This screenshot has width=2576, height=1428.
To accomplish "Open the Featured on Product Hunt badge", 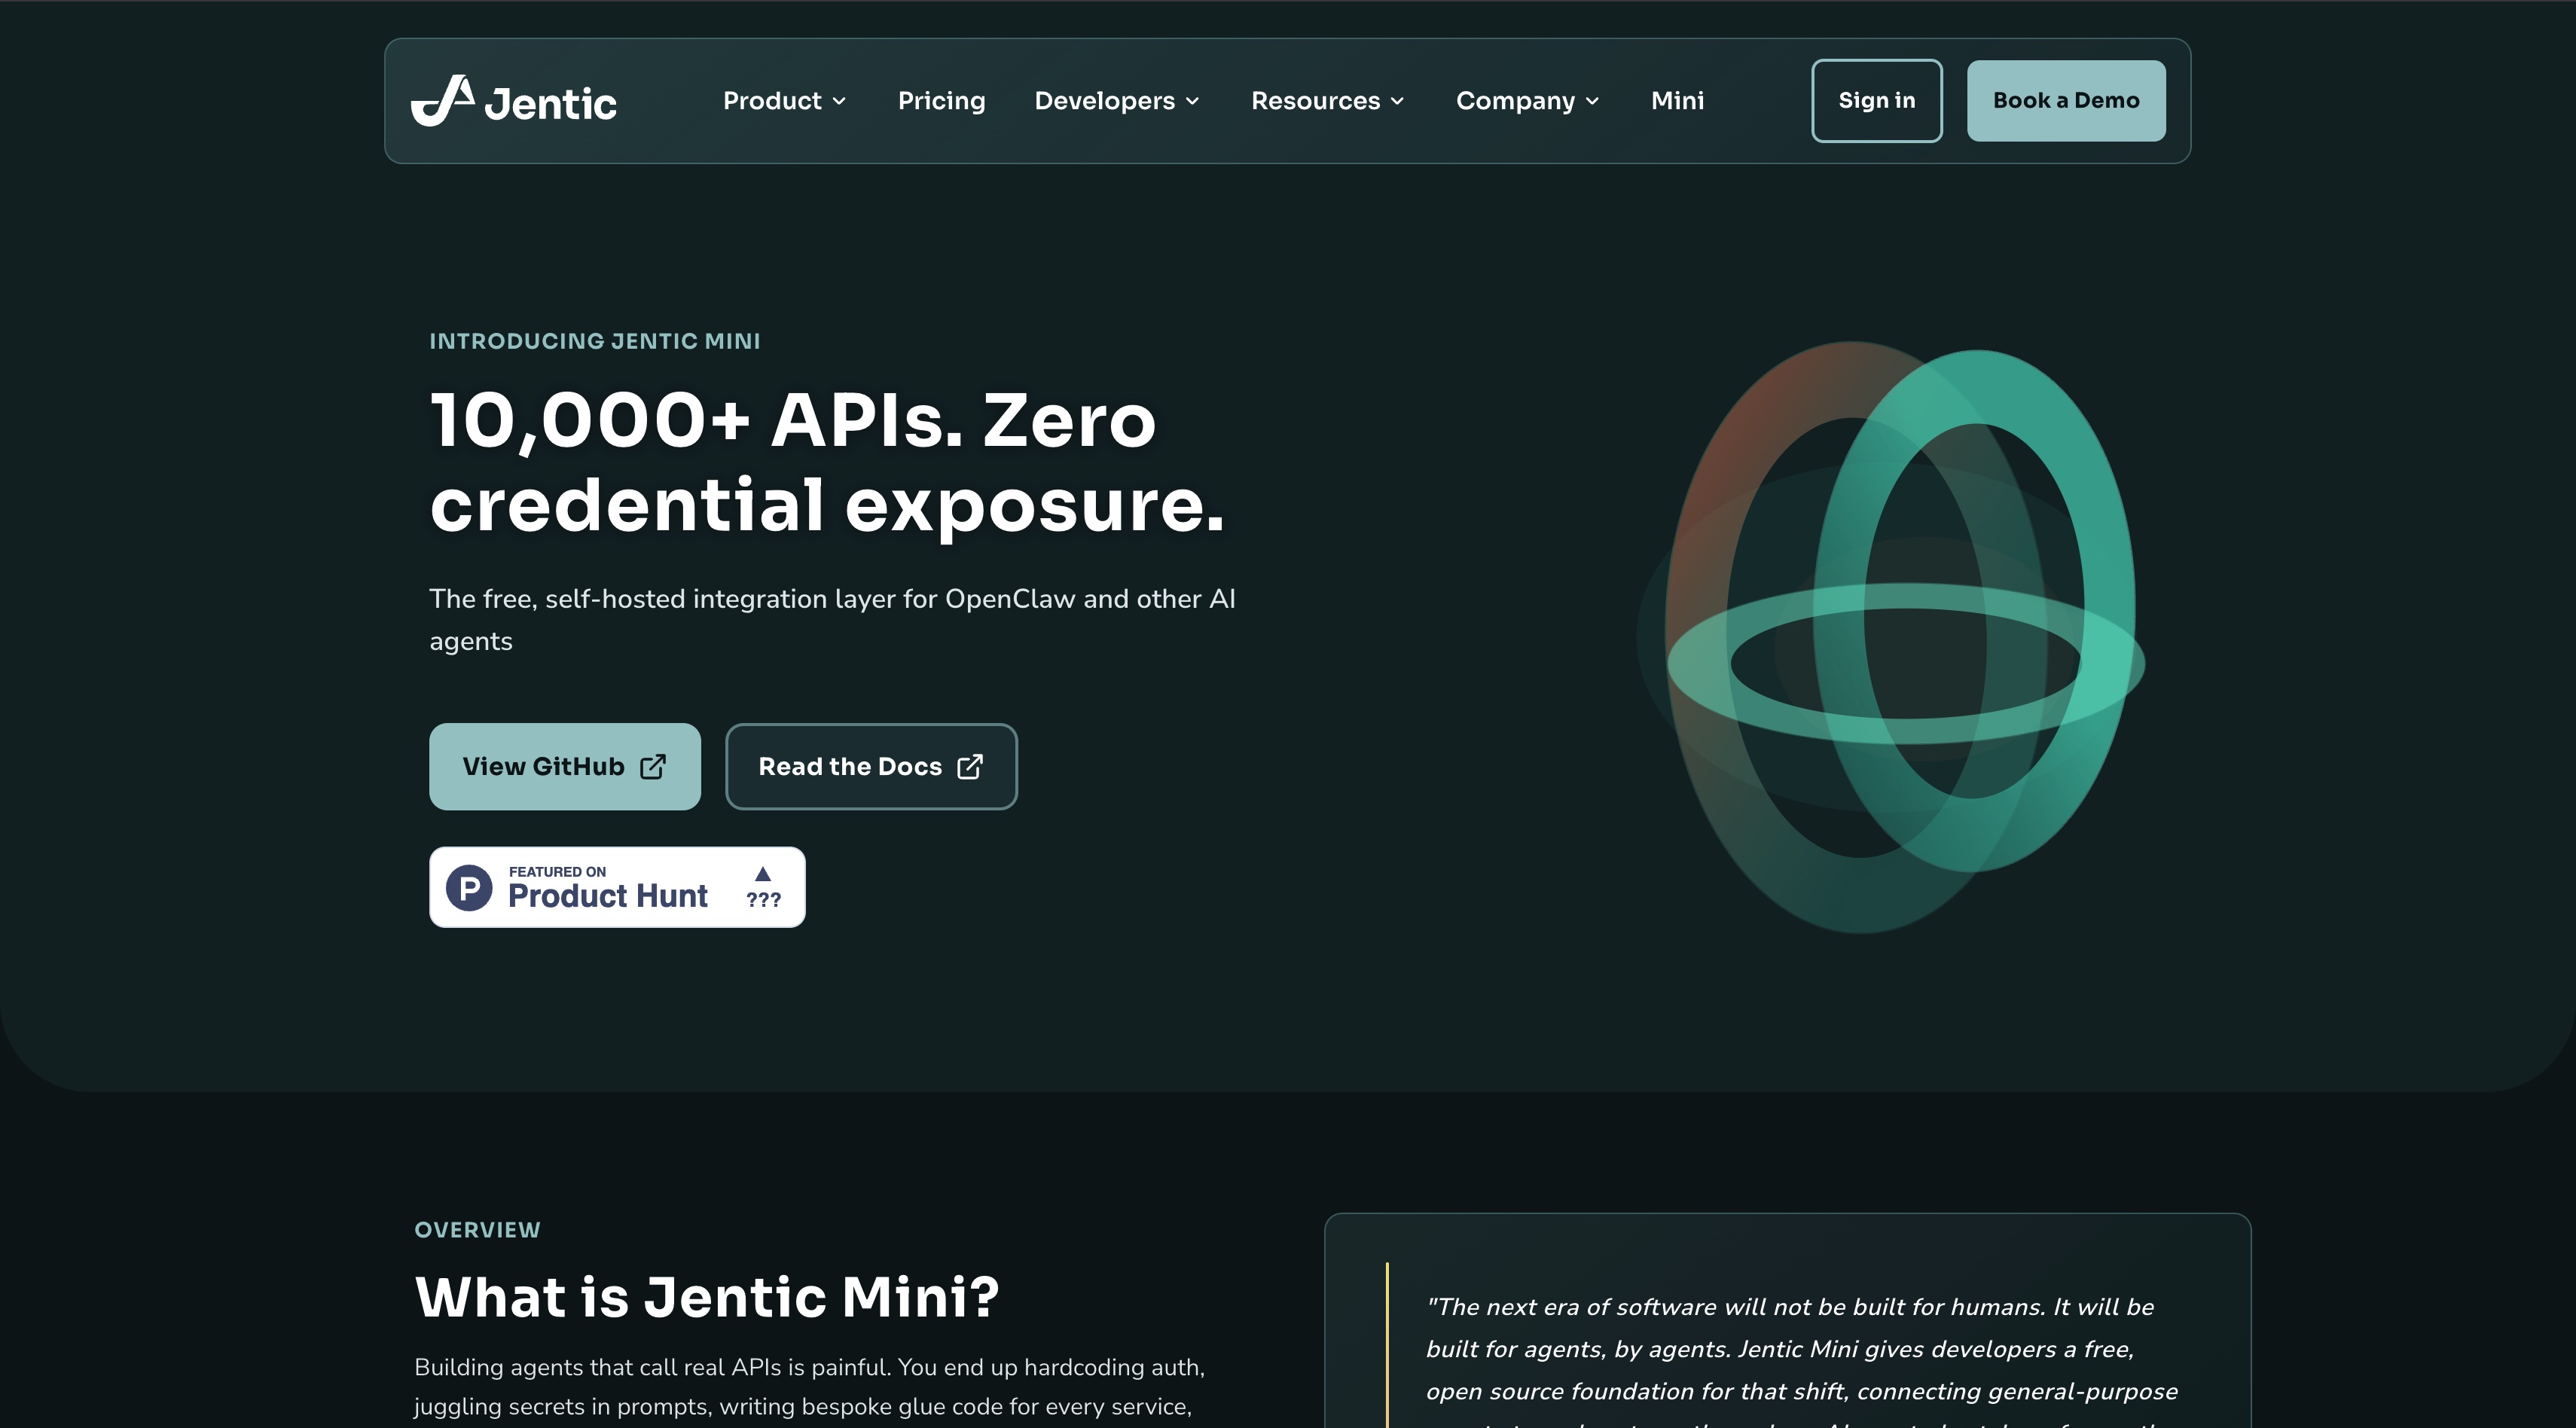I will (616, 887).
